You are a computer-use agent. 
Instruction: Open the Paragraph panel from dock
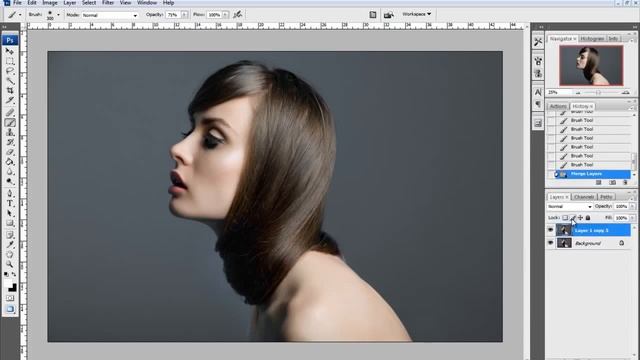(x=538, y=104)
